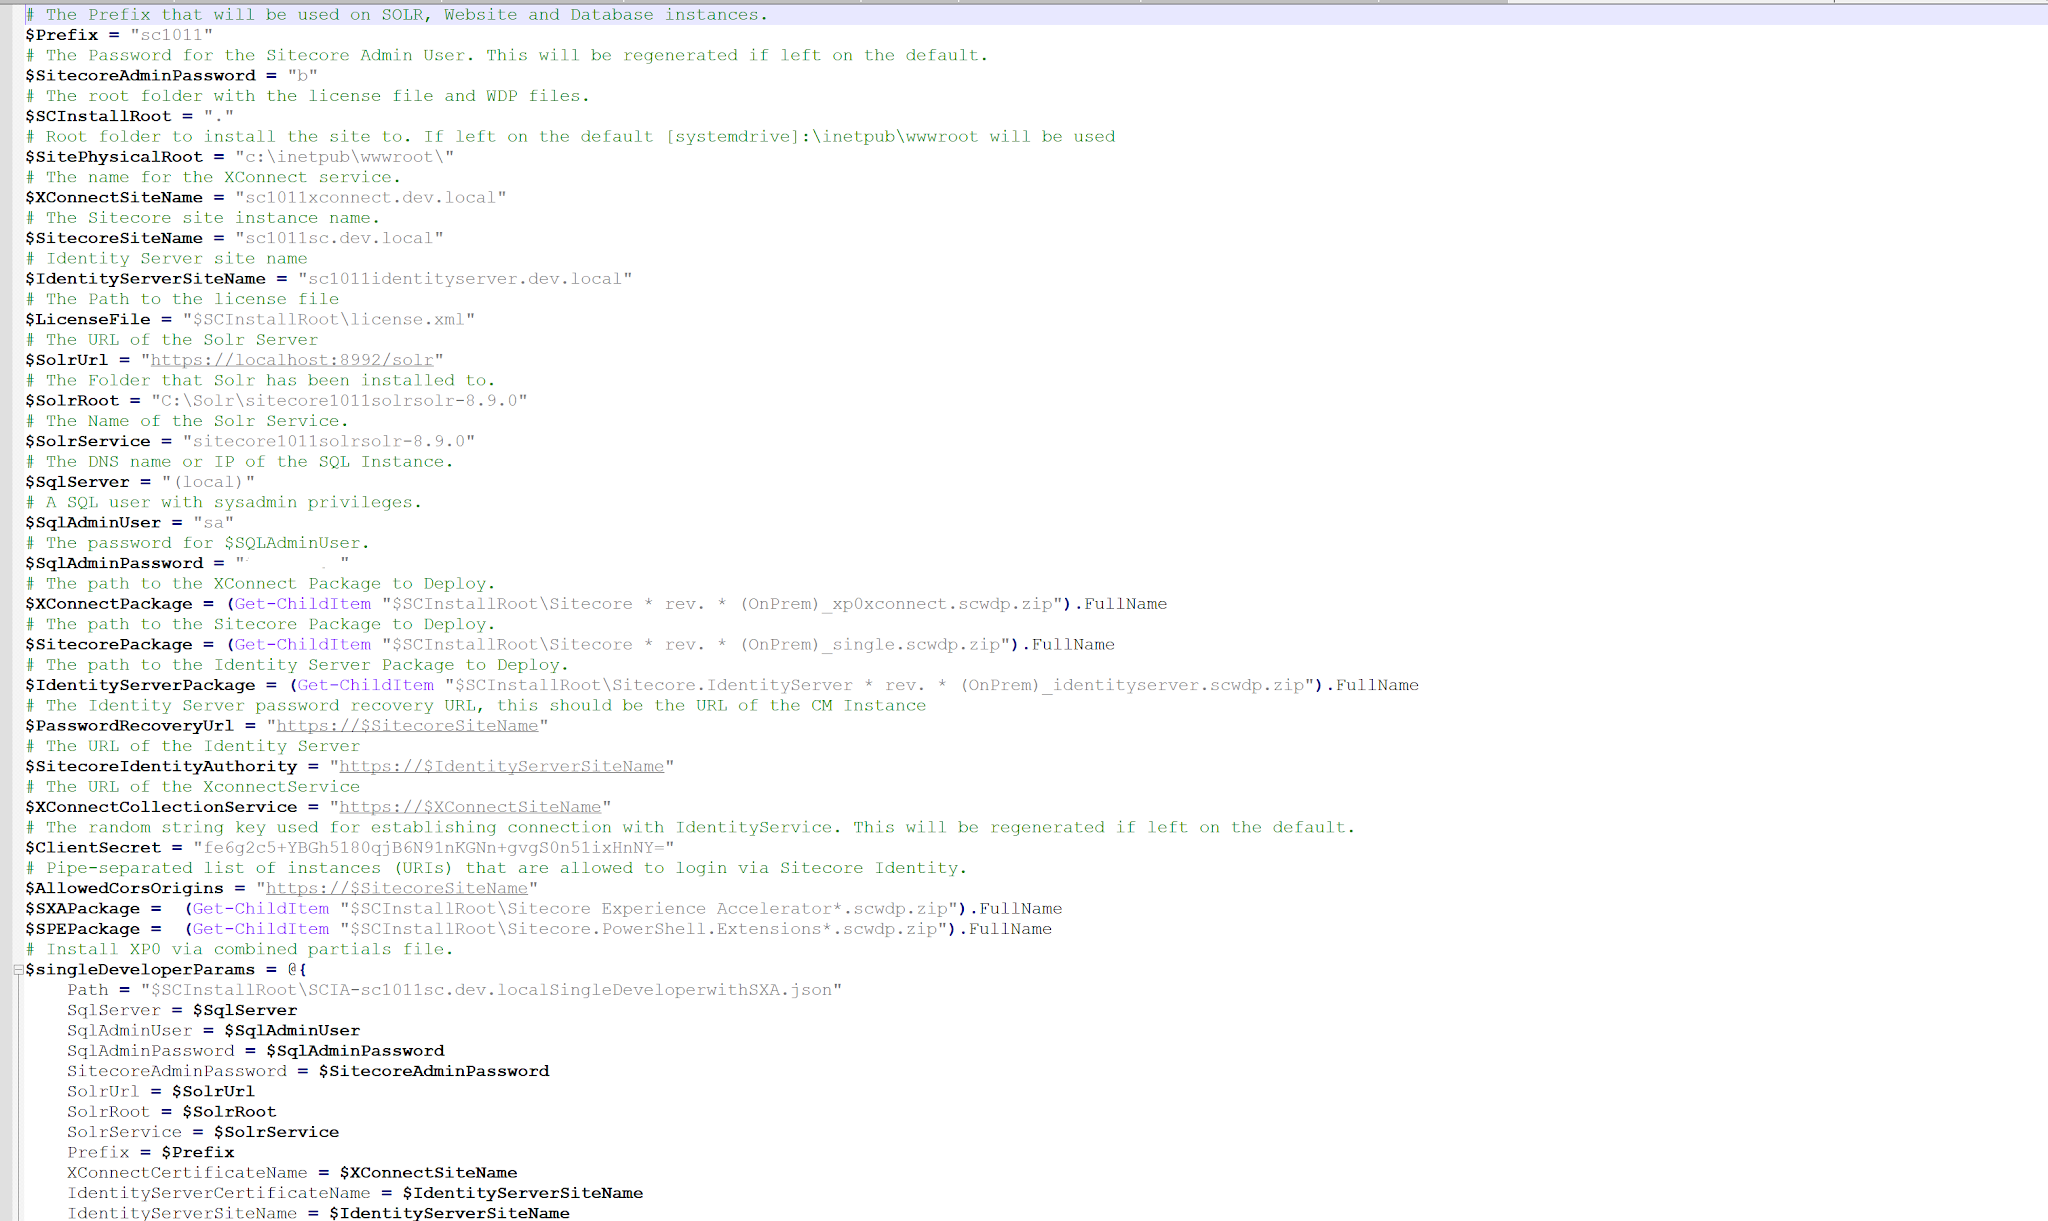Click the IdentityServerCertificateName parameter key

pos(218,1193)
